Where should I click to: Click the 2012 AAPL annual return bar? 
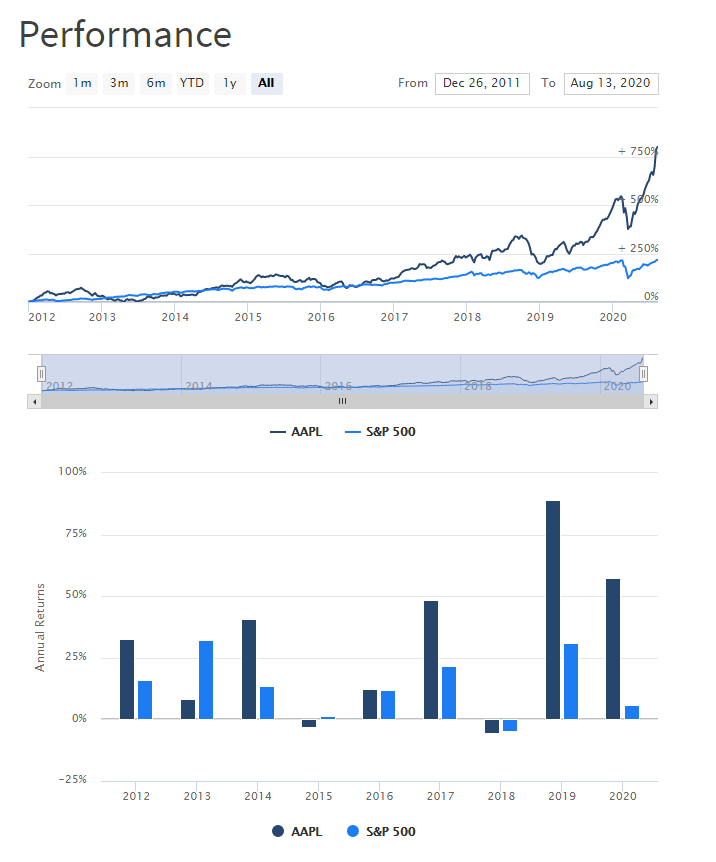click(x=127, y=679)
